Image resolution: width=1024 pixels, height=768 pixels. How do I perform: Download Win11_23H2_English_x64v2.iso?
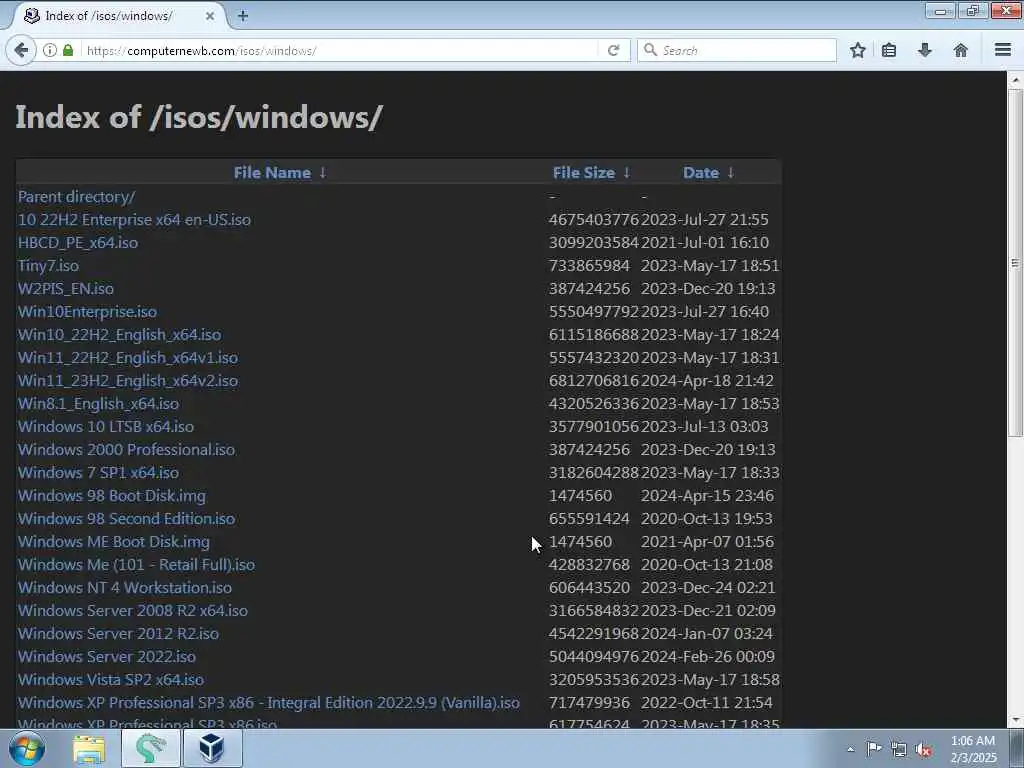pyautogui.click(x=128, y=380)
